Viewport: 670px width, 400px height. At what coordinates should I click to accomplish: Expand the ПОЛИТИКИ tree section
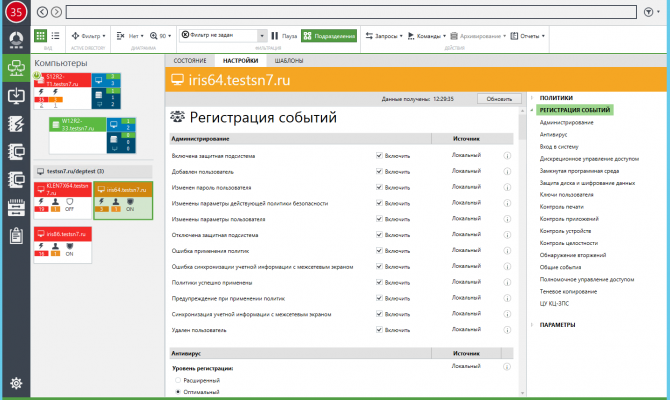[532, 98]
